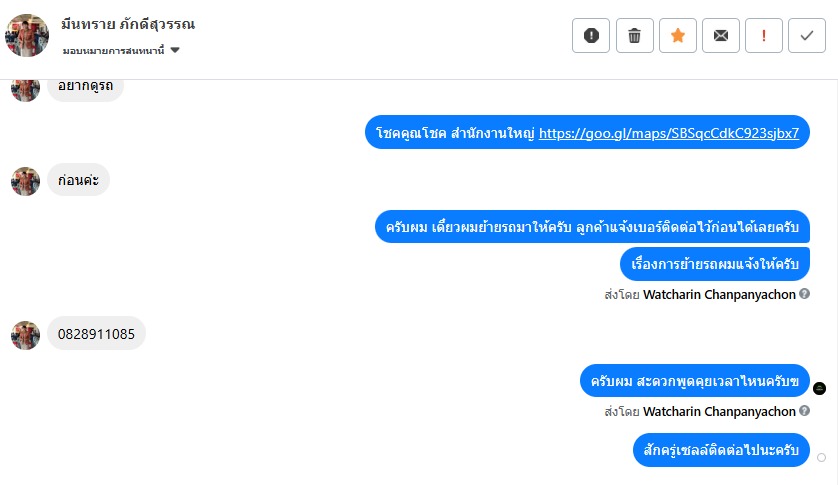The height and width of the screenshot is (485, 838).
Task: Click help icon beside second Watcharin Chanpanyachon
Action: tap(805, 412)
